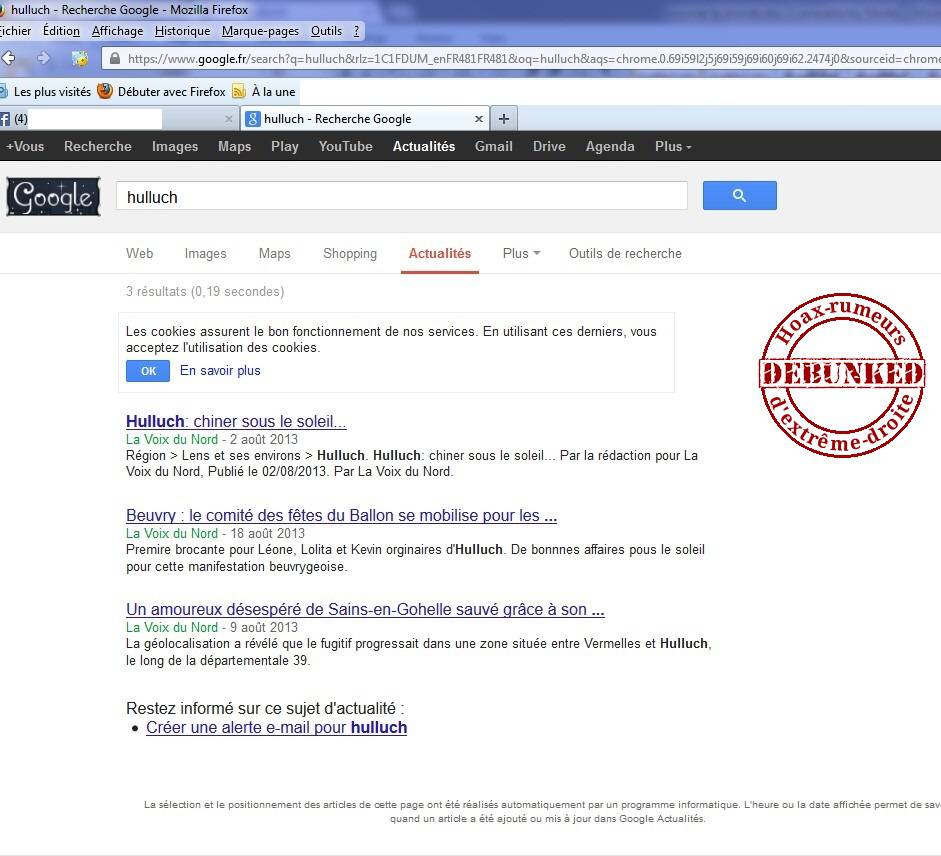Expand the Plus dropdown in the black bar
This screenshot has width=941, height=856.
click(x=673, y=146)
